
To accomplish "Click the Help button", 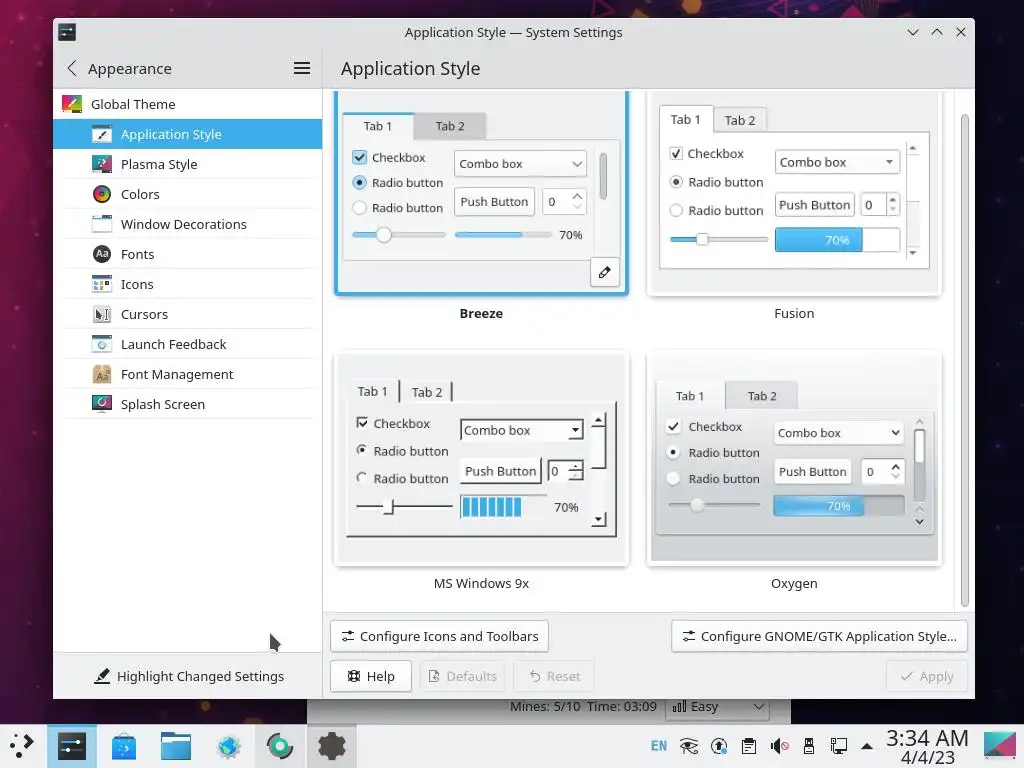I will coord(371,677).
